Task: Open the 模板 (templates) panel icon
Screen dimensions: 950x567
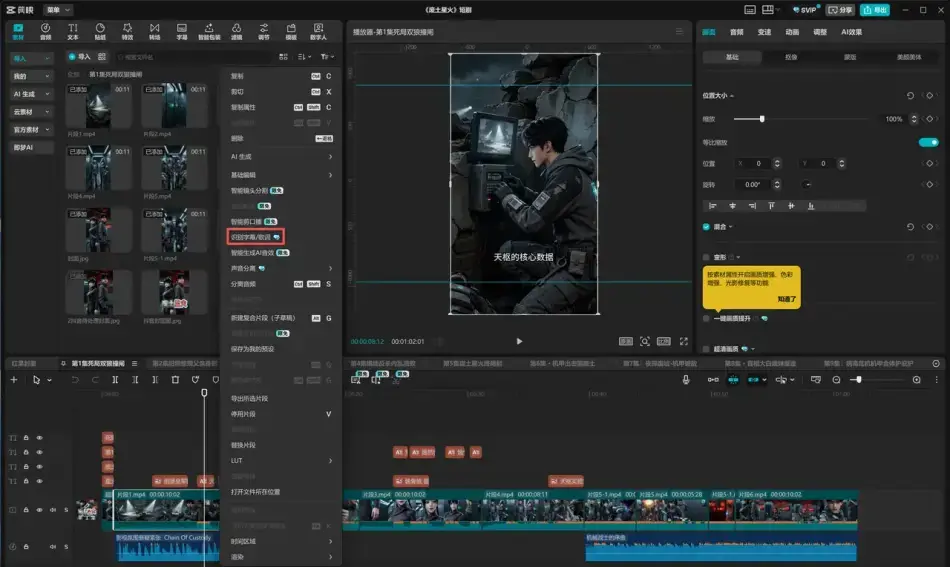Action: coord(291,32)
